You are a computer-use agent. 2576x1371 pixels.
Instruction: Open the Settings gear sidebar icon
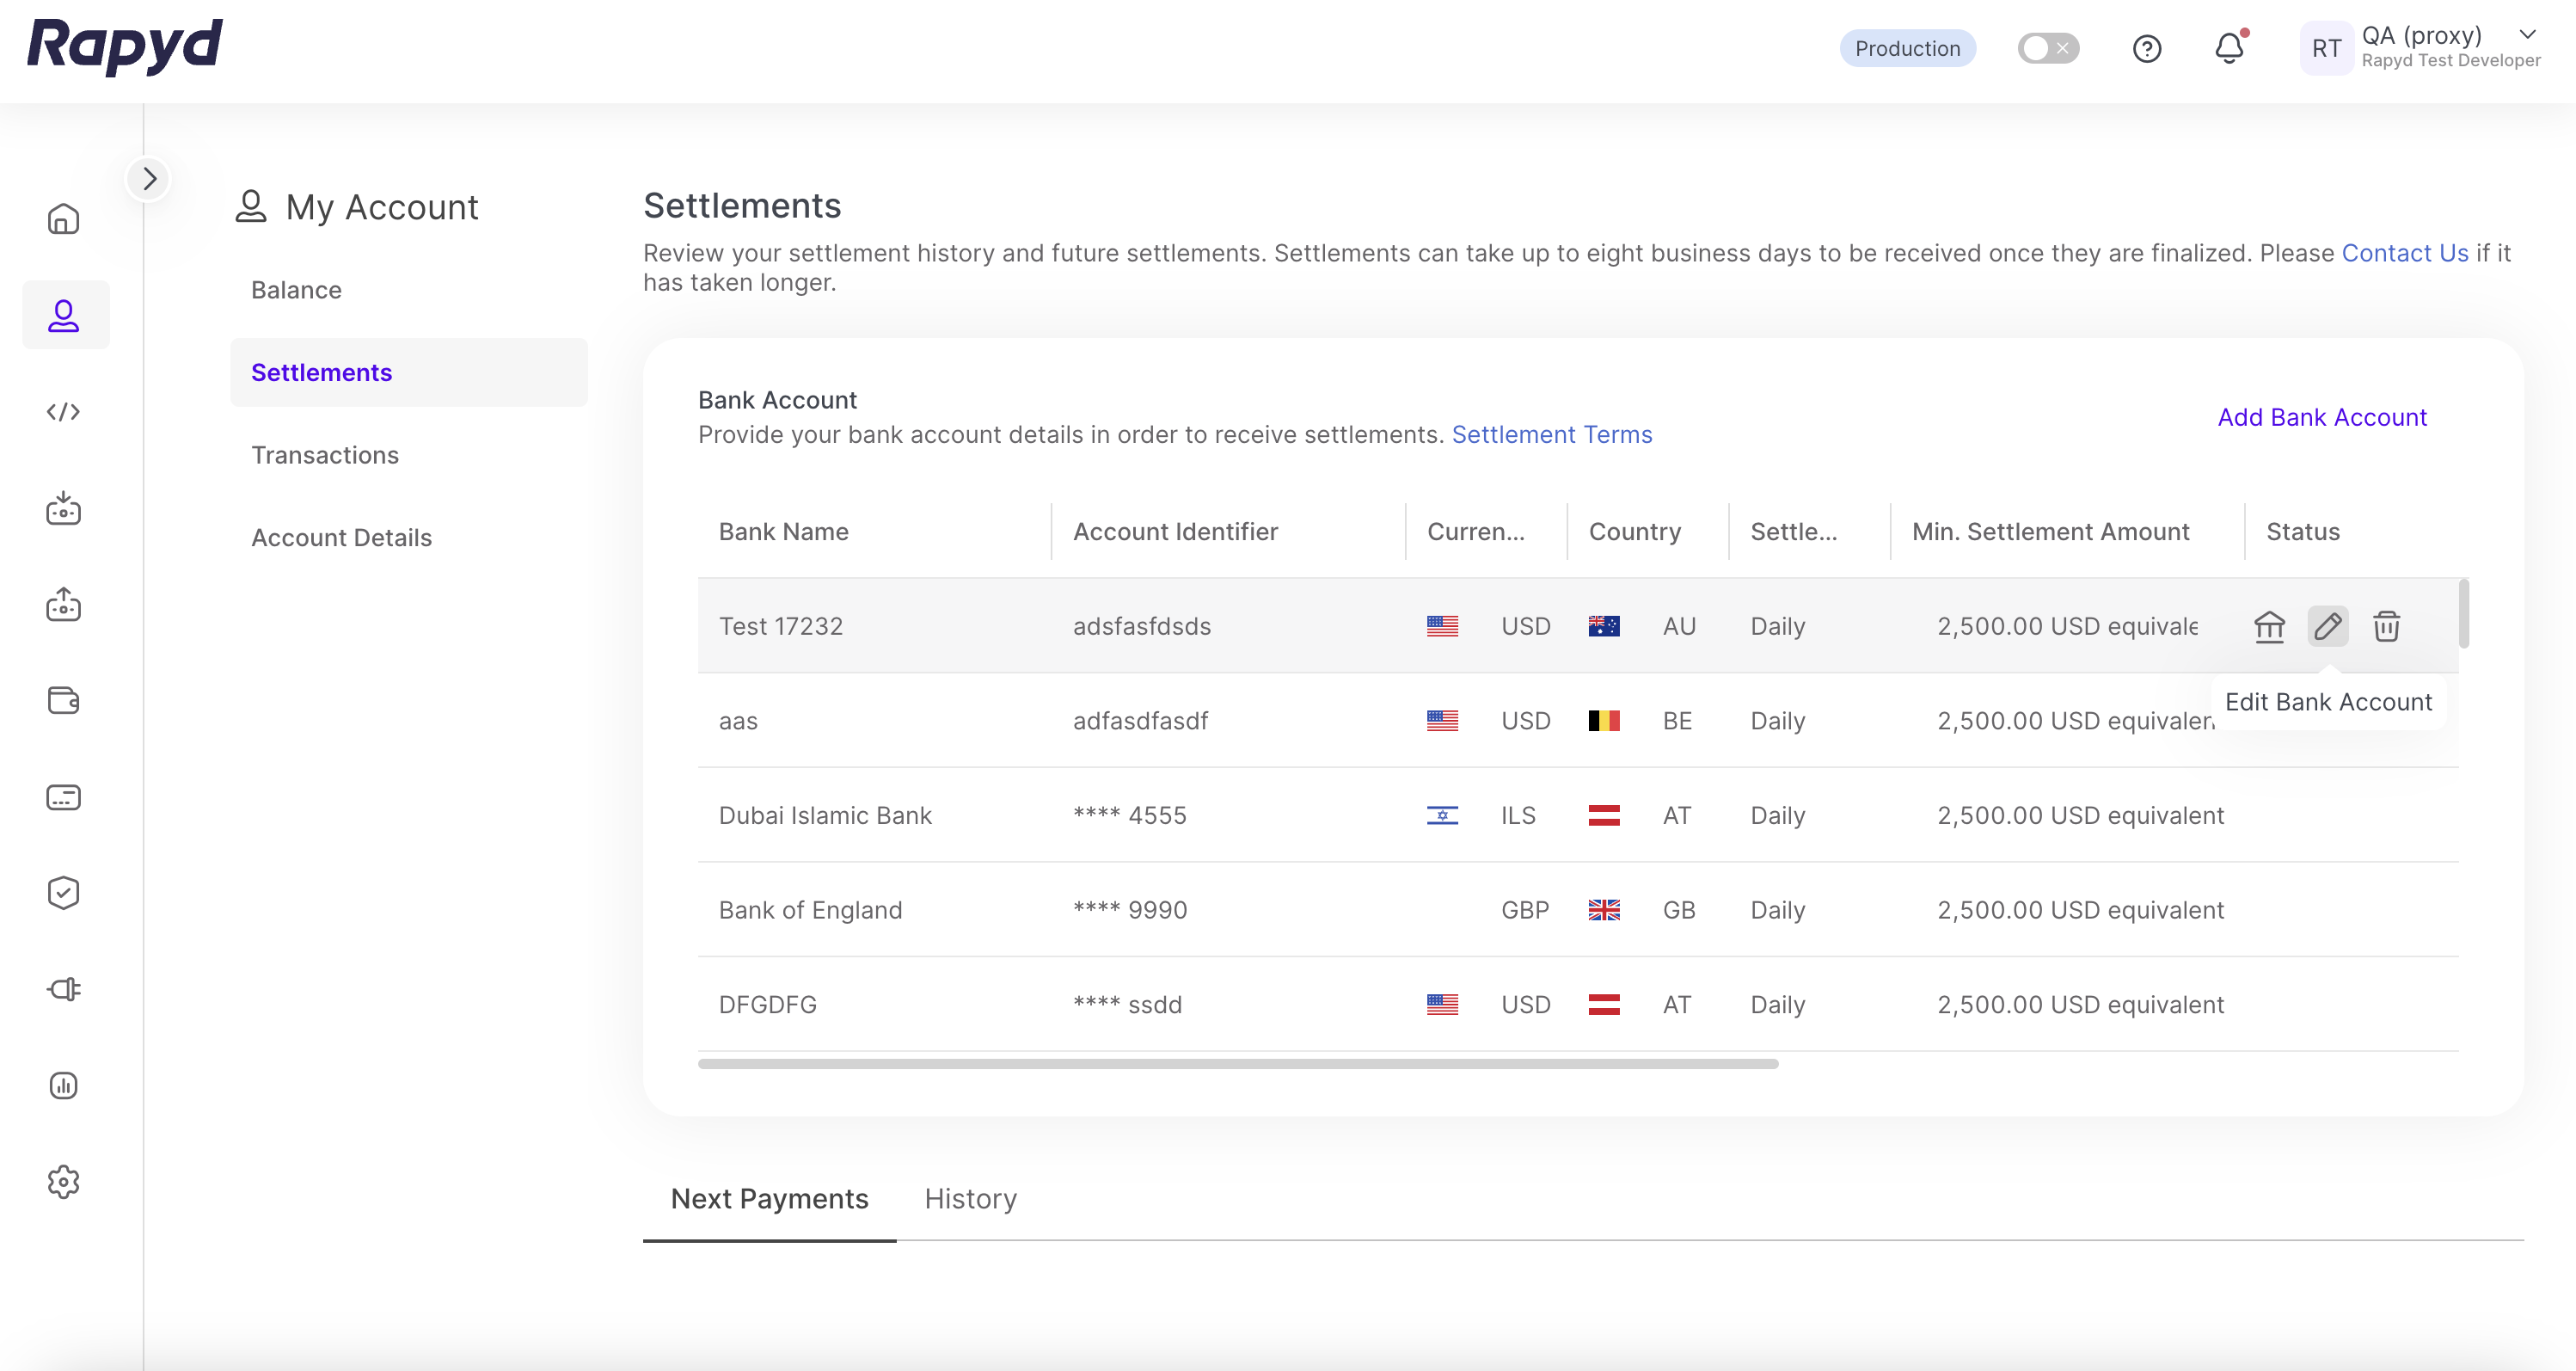tap(63, 1181)
